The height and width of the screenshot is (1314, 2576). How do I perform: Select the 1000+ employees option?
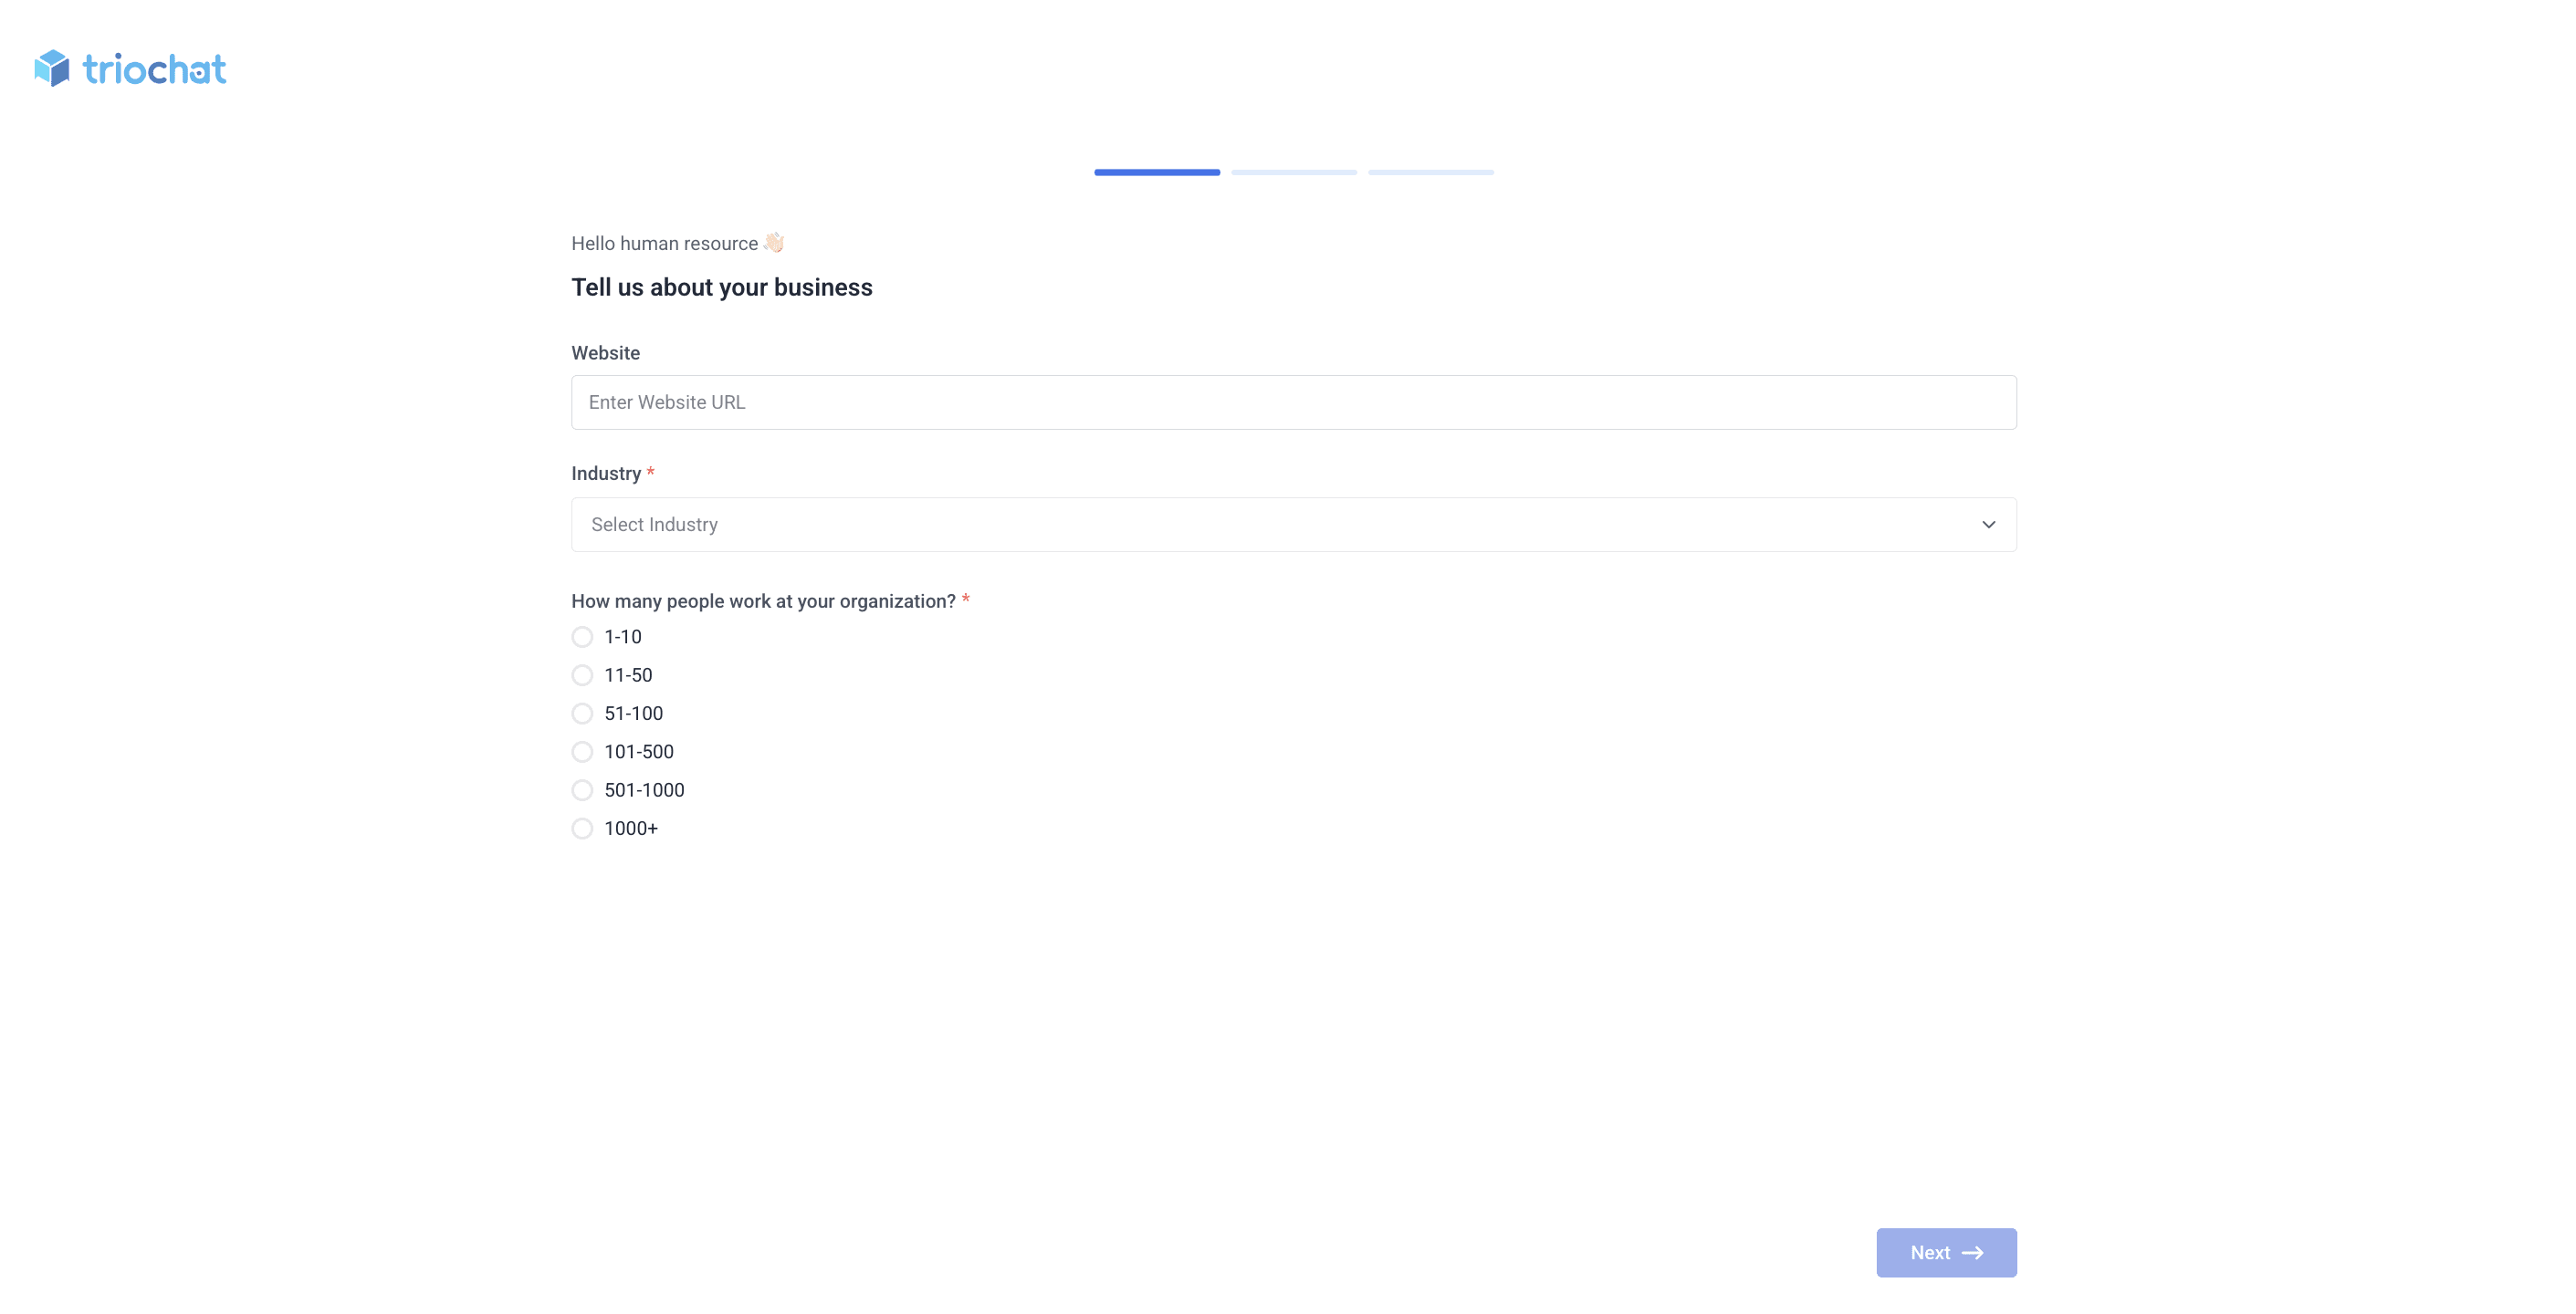point(582,829)
